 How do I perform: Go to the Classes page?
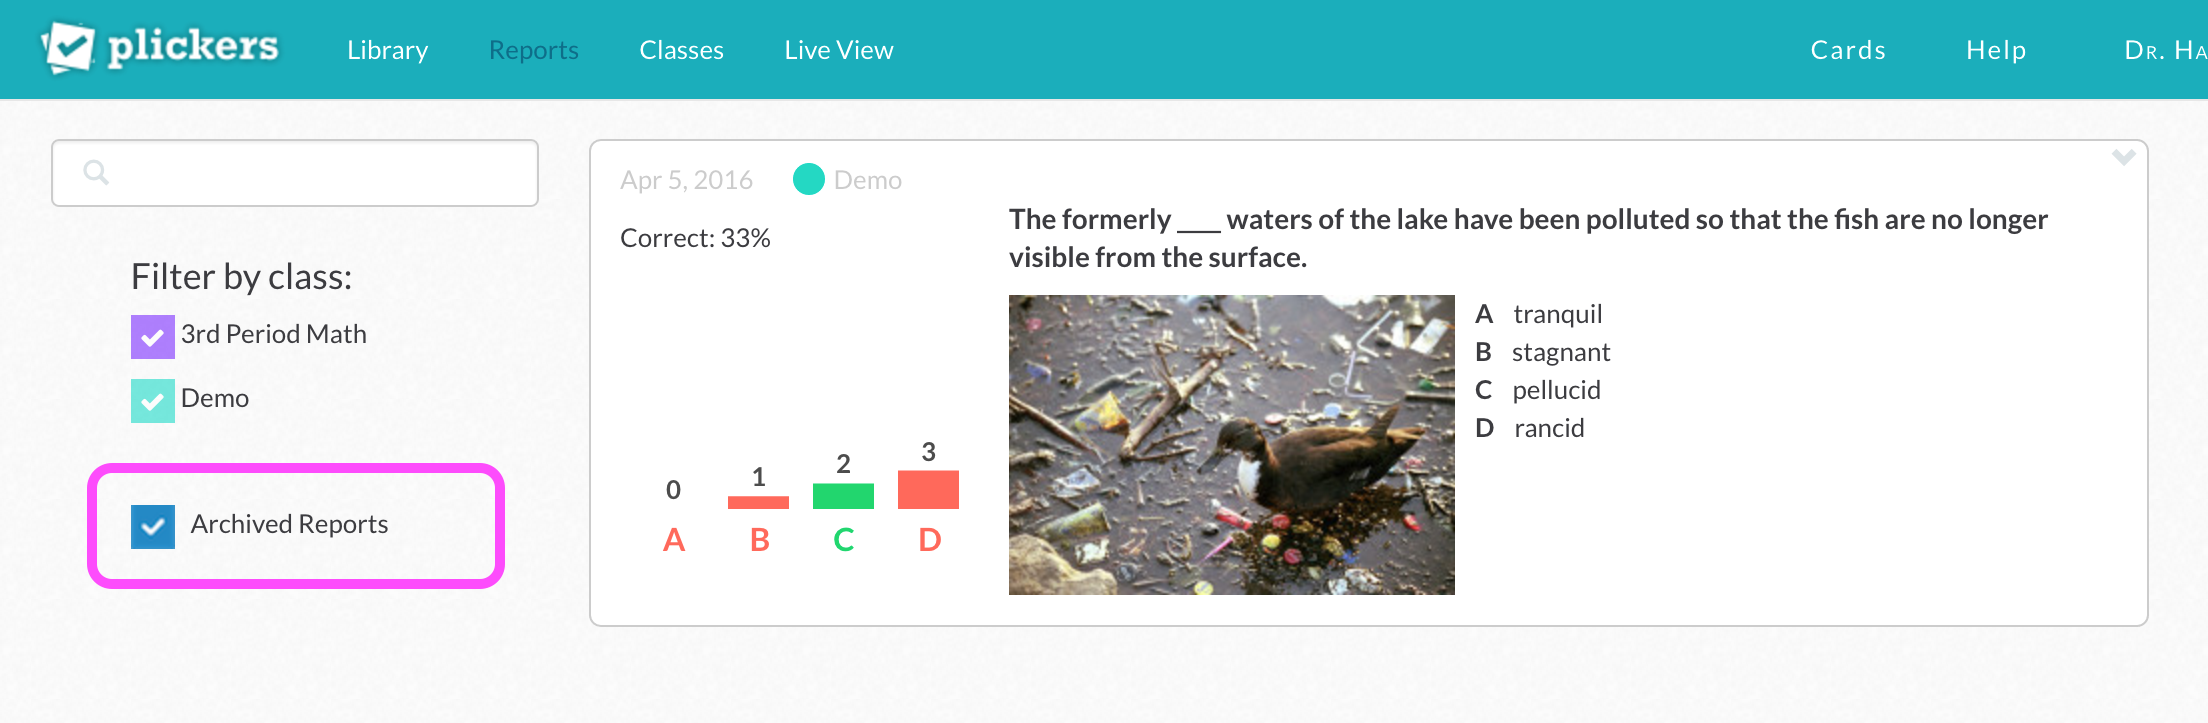point(681,50)
